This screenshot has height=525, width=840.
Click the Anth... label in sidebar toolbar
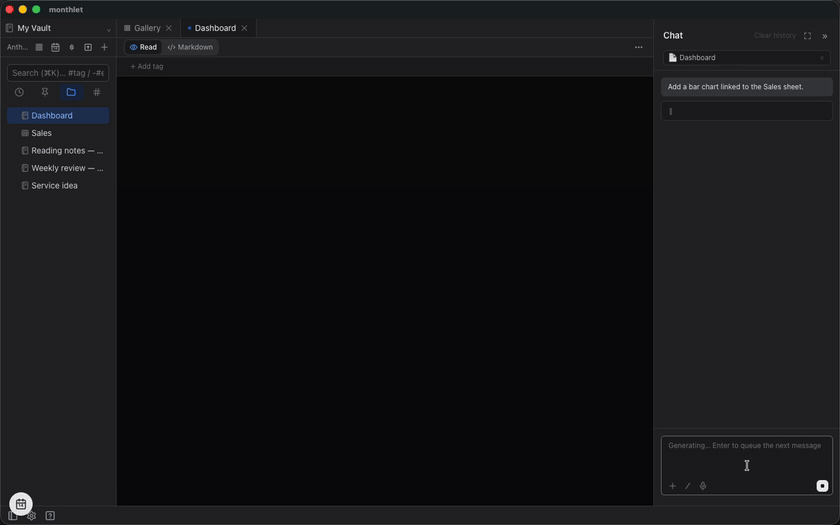point(17,47)
